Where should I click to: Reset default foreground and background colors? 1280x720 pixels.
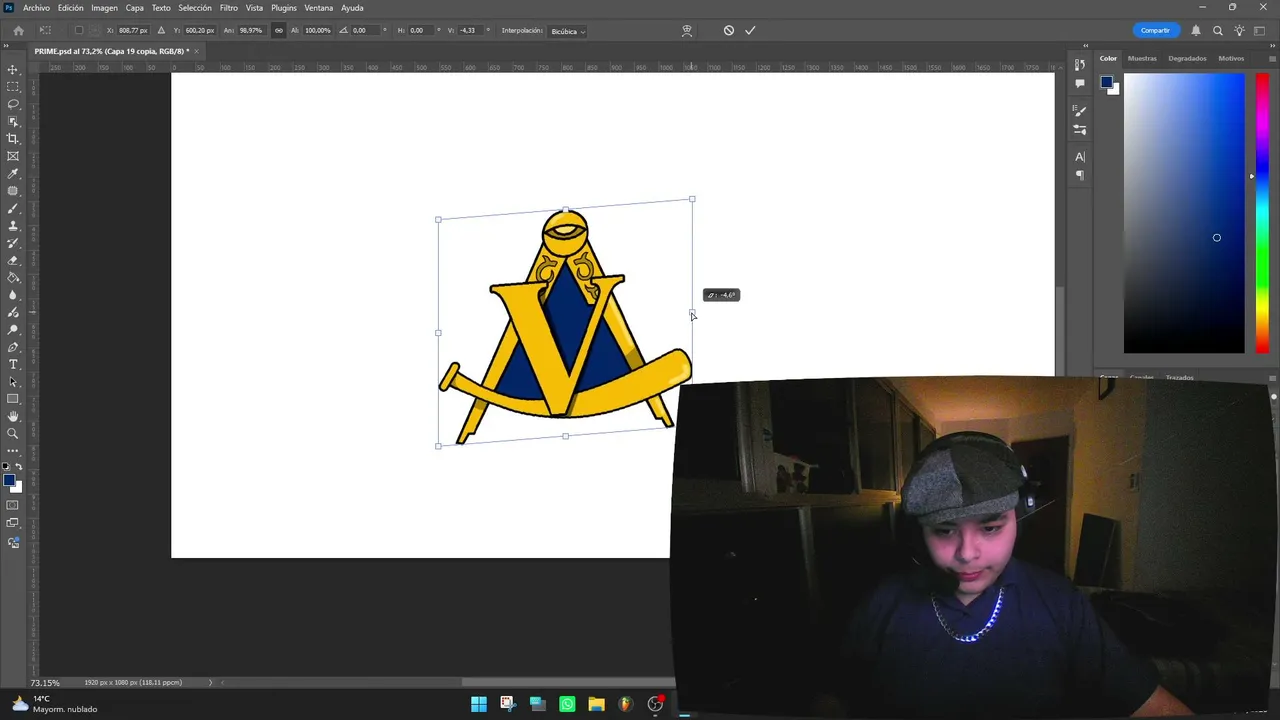7,467
